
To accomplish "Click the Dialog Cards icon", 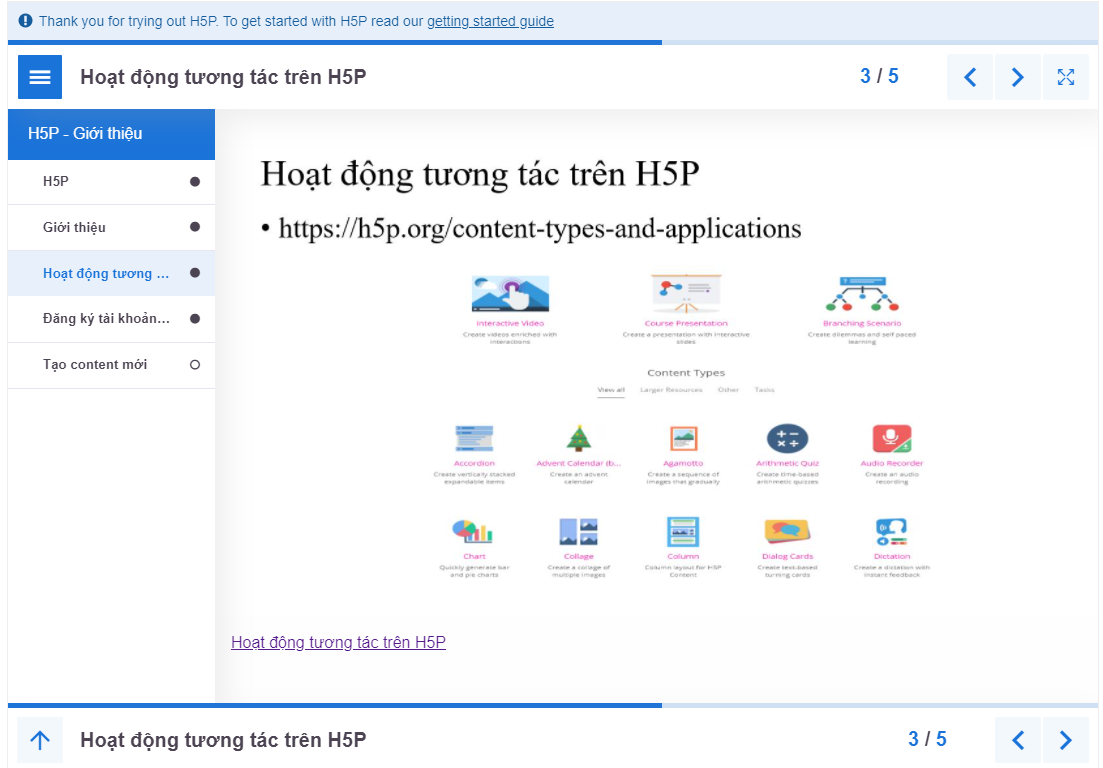I will pos(787,532).
